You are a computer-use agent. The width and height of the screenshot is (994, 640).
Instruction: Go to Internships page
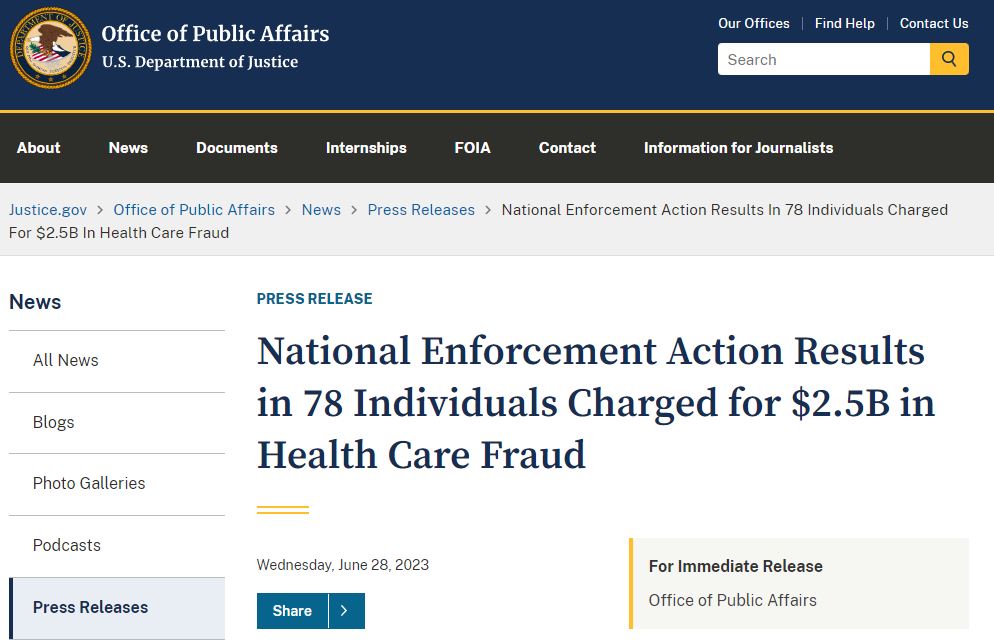coord(366,148)
